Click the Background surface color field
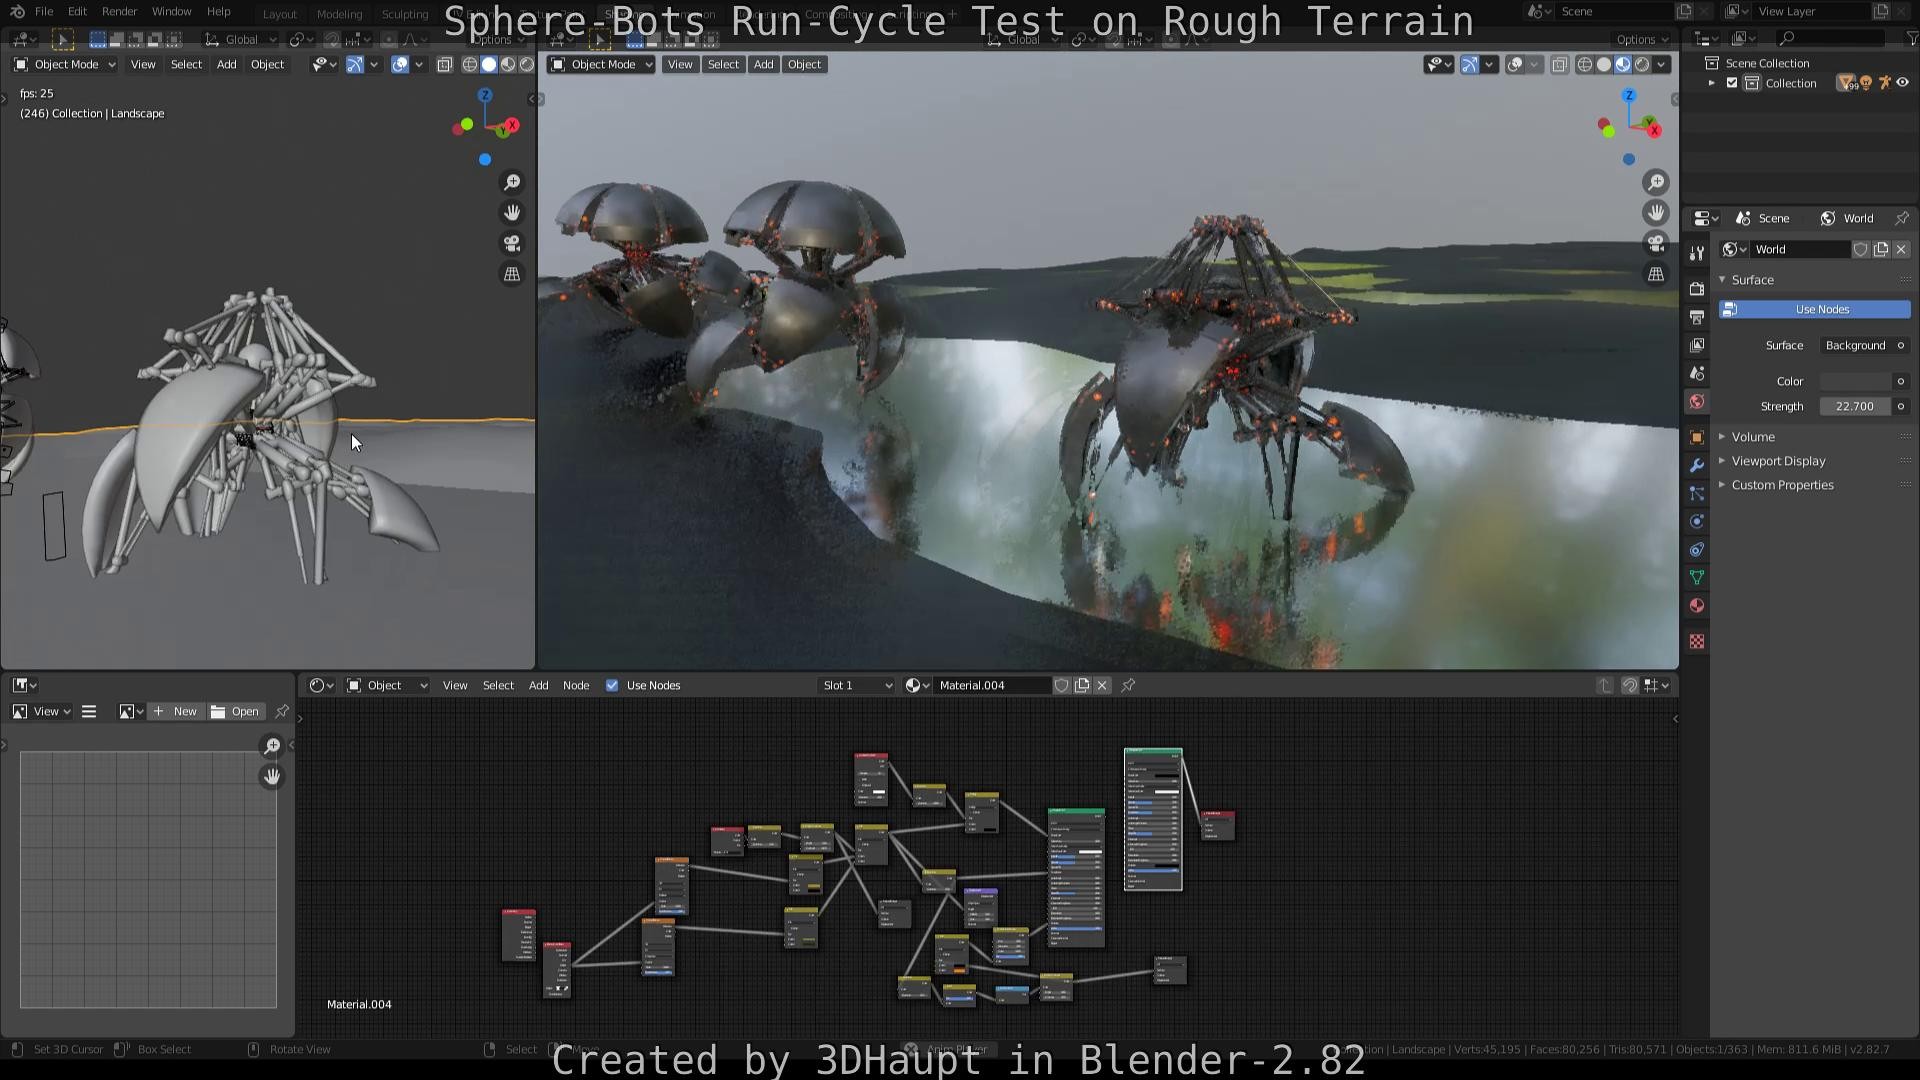 (1855, 381)
